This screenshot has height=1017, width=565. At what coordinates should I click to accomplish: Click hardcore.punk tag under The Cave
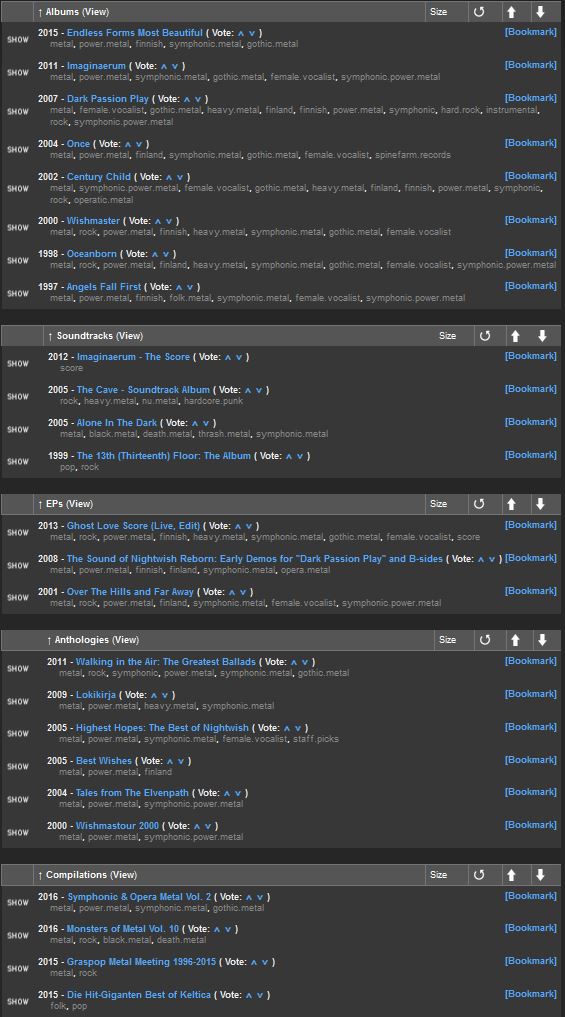213,401
